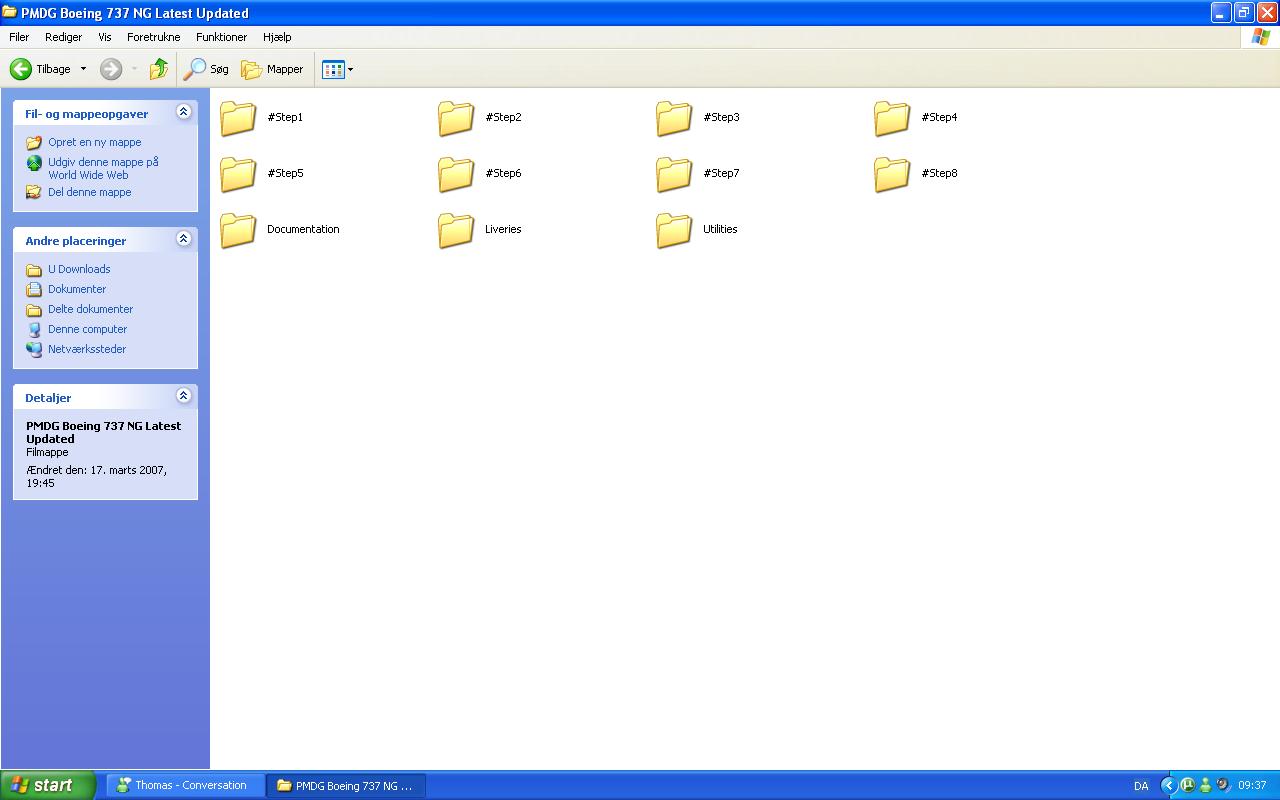Select the #Step3 folder icon
The width and height of the screenshot is (1280, 800).
[x=674, y=118]
